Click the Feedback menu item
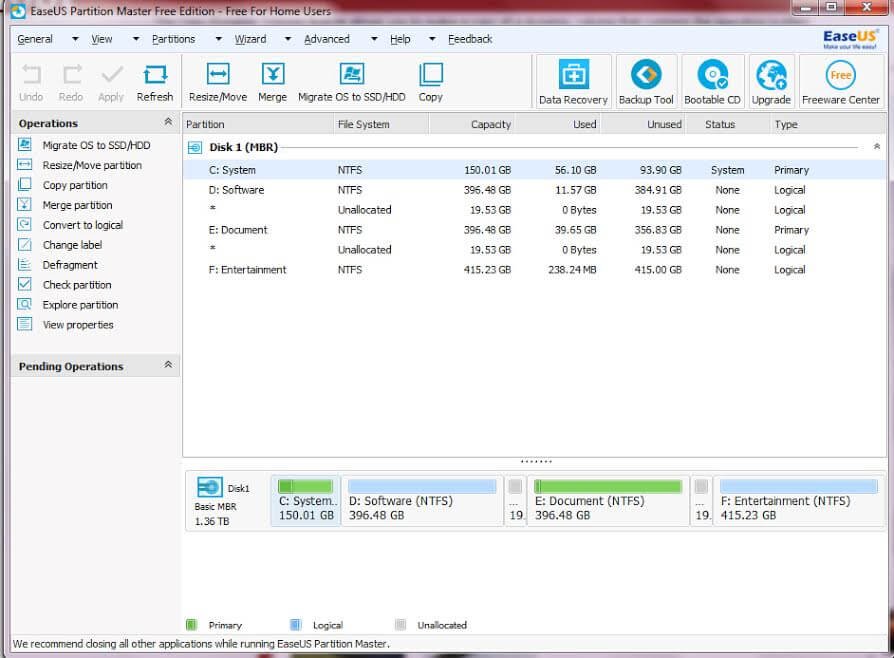This screenshot has height=658, width=894. coord(470,39)
